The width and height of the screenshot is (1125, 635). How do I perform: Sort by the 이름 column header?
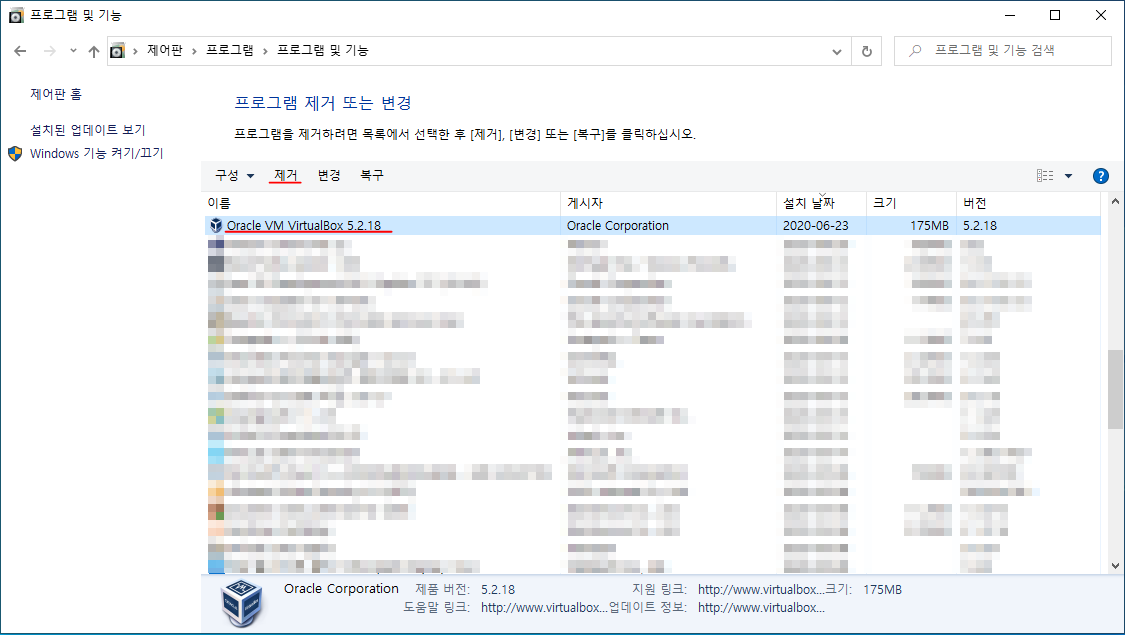[382, 203]
